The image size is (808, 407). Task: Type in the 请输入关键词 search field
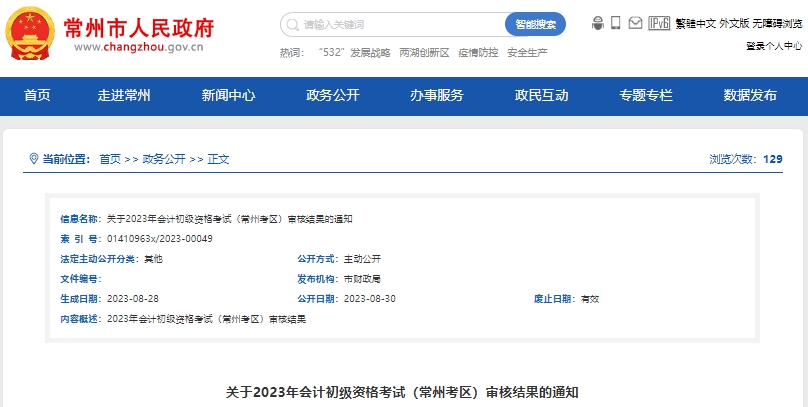(400, 24)
